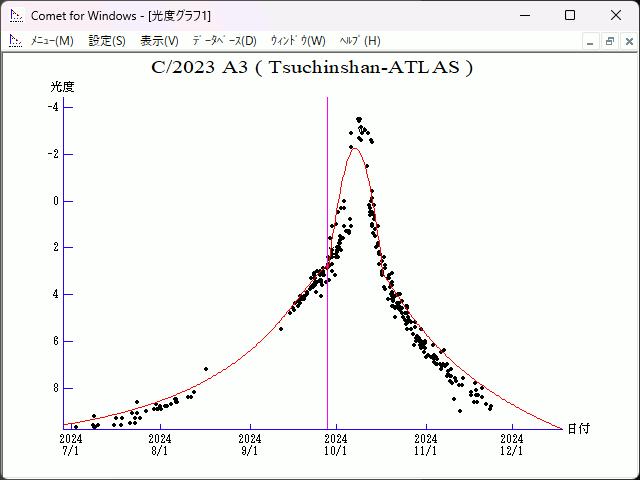Restore the inner 光度グラフ1 child window
Viewport: 640px width, 480px height.
tap(609, 41)
